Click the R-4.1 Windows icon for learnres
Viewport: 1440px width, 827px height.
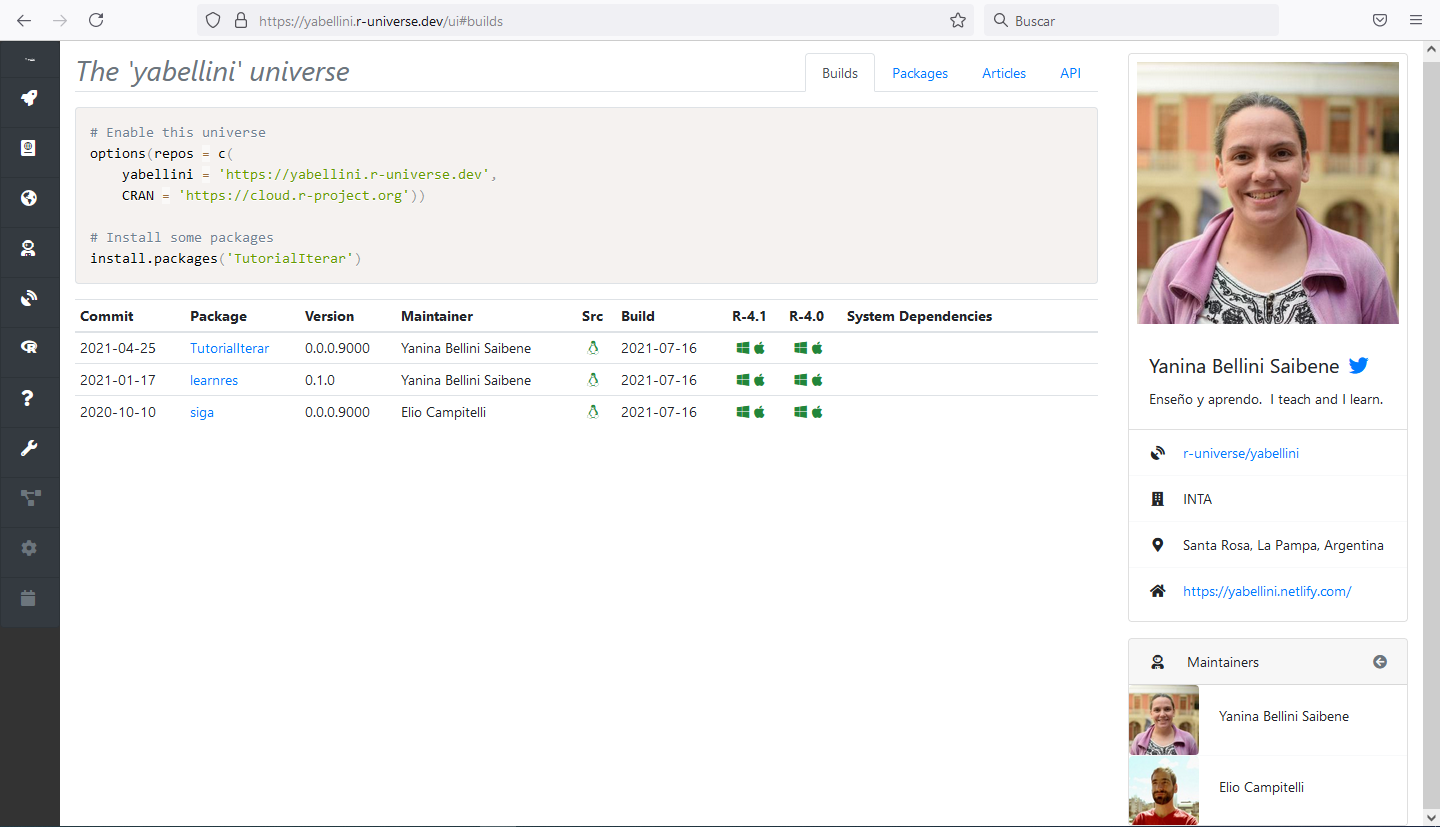(743, 380)
